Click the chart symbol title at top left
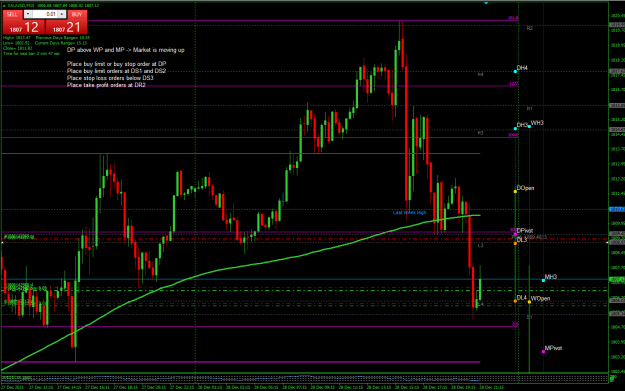Screen dimensions: 625x391 point(52,6)
